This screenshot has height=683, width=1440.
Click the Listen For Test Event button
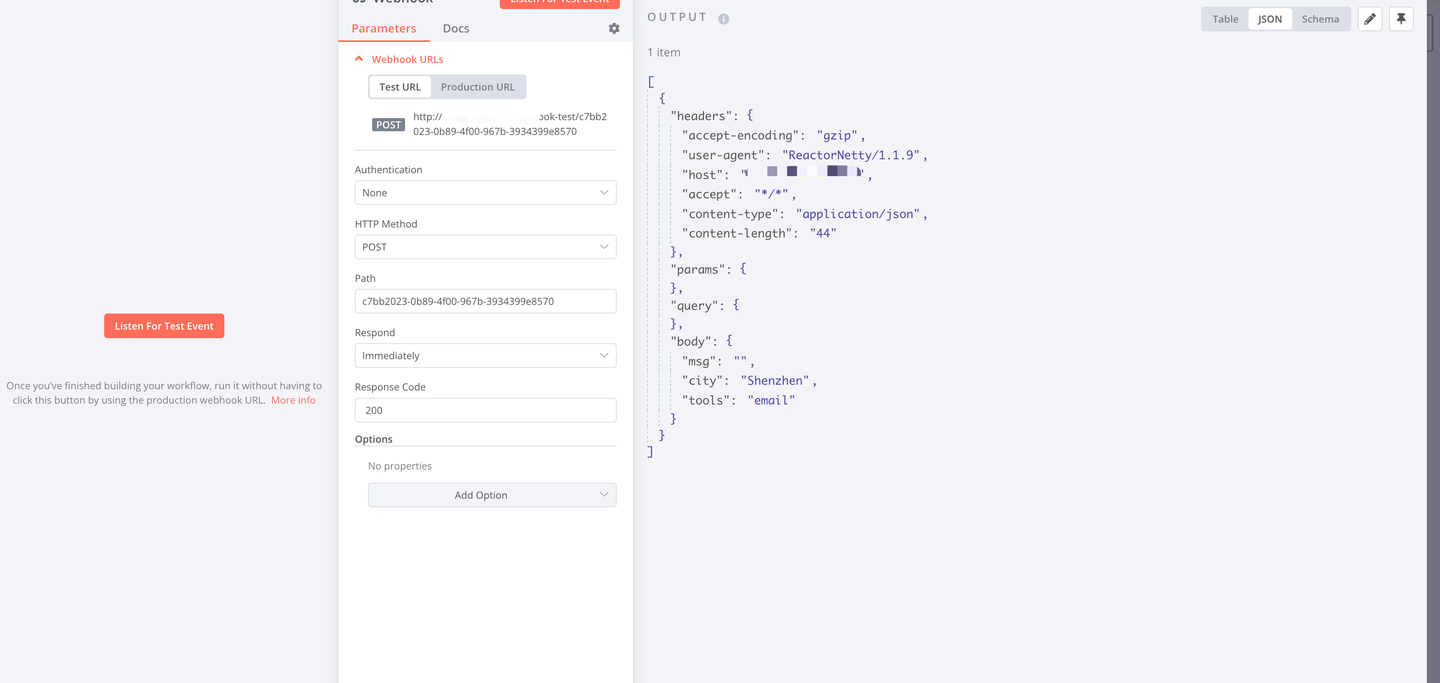[164, 326]
